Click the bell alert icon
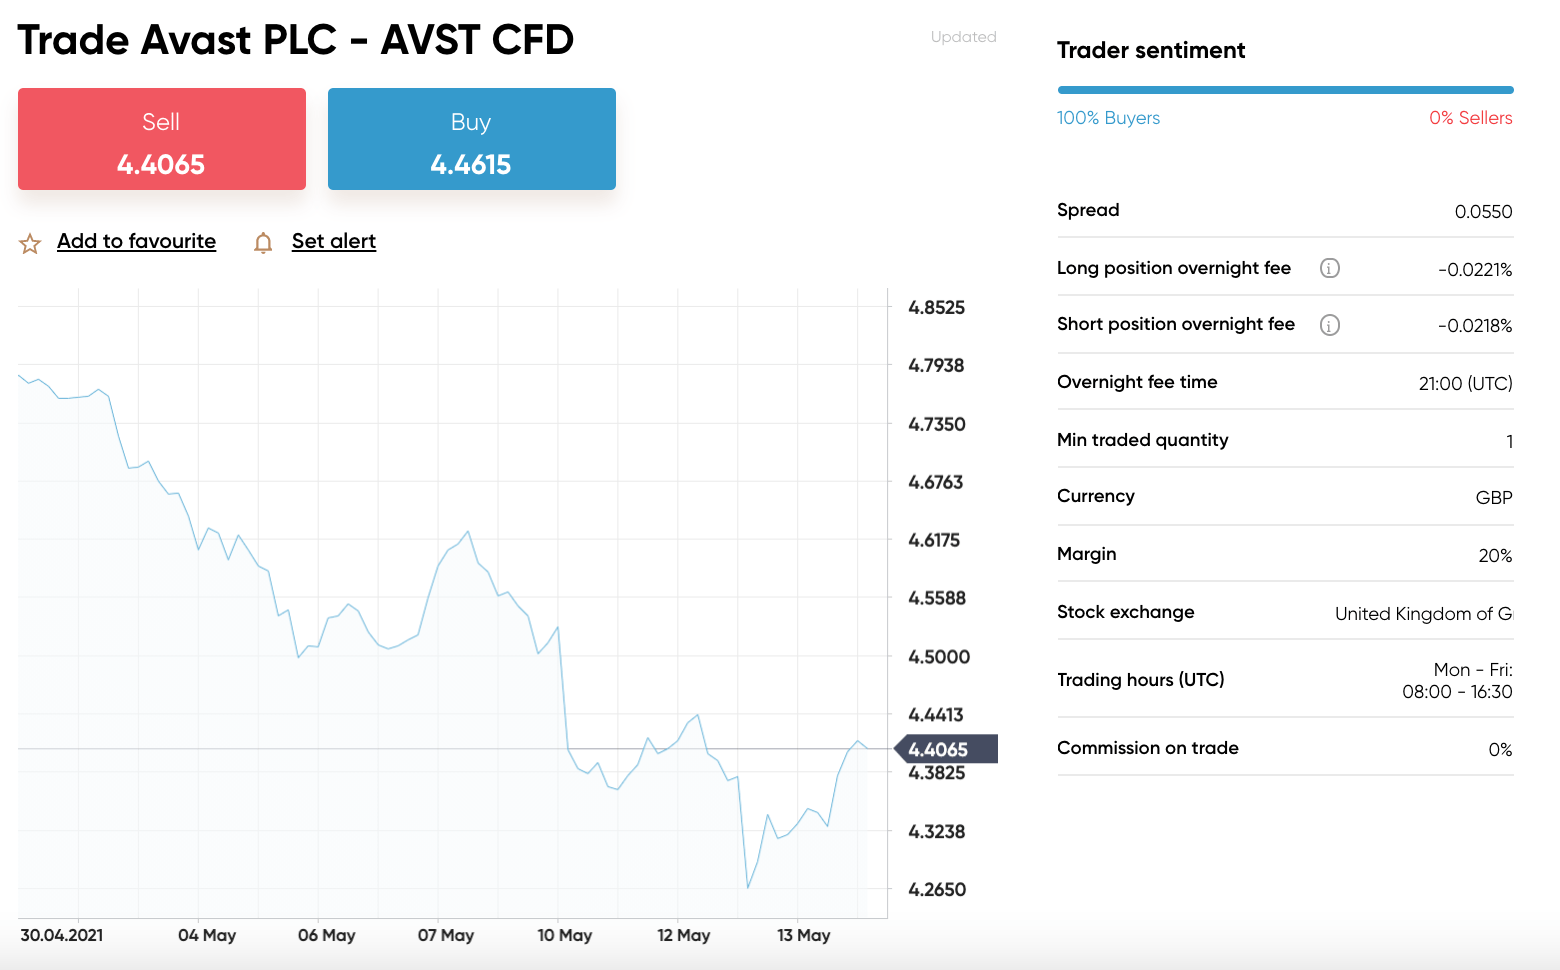 click(x=263, y=243)
